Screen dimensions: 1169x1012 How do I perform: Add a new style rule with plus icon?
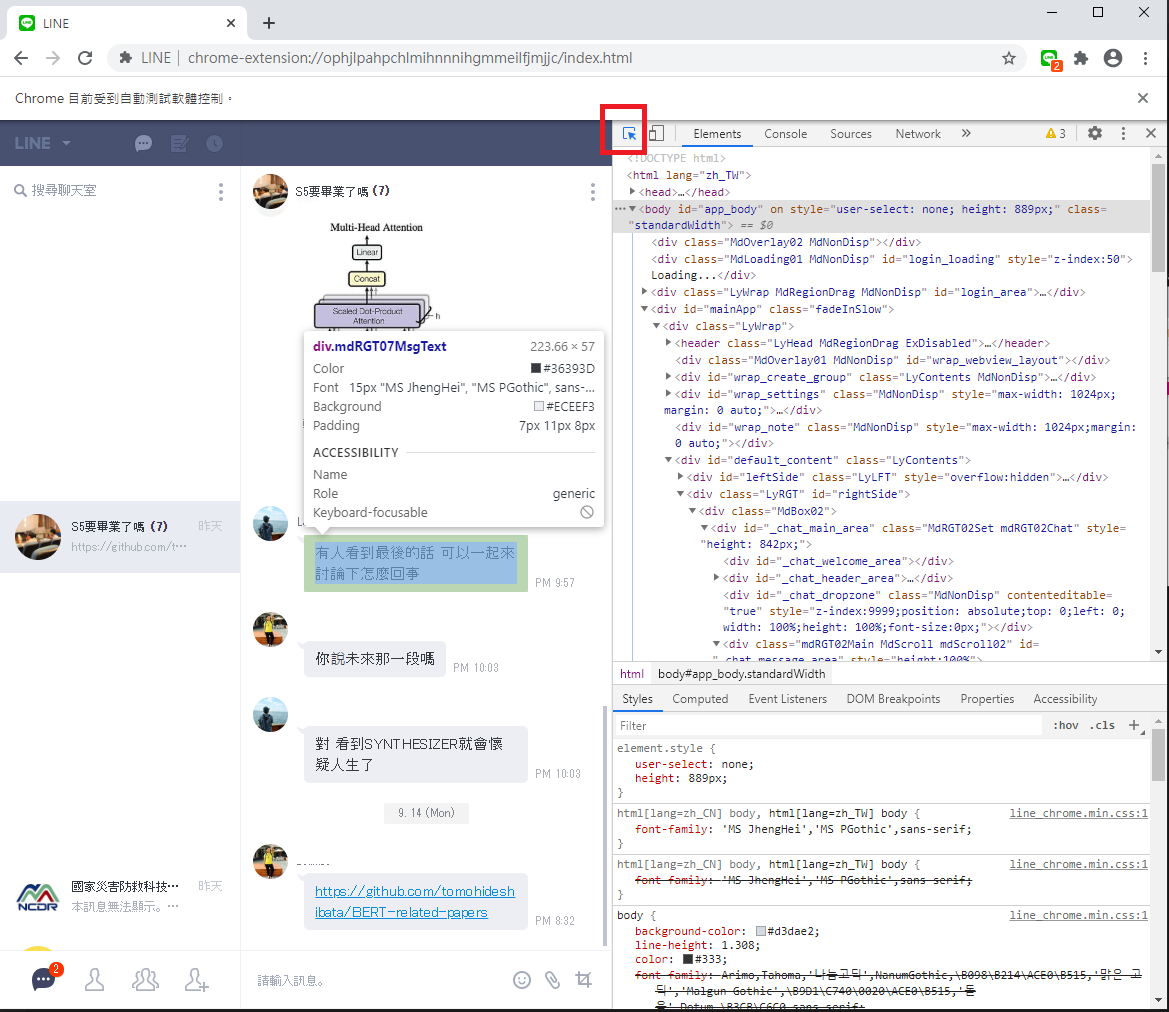[x=1134, y=725]
